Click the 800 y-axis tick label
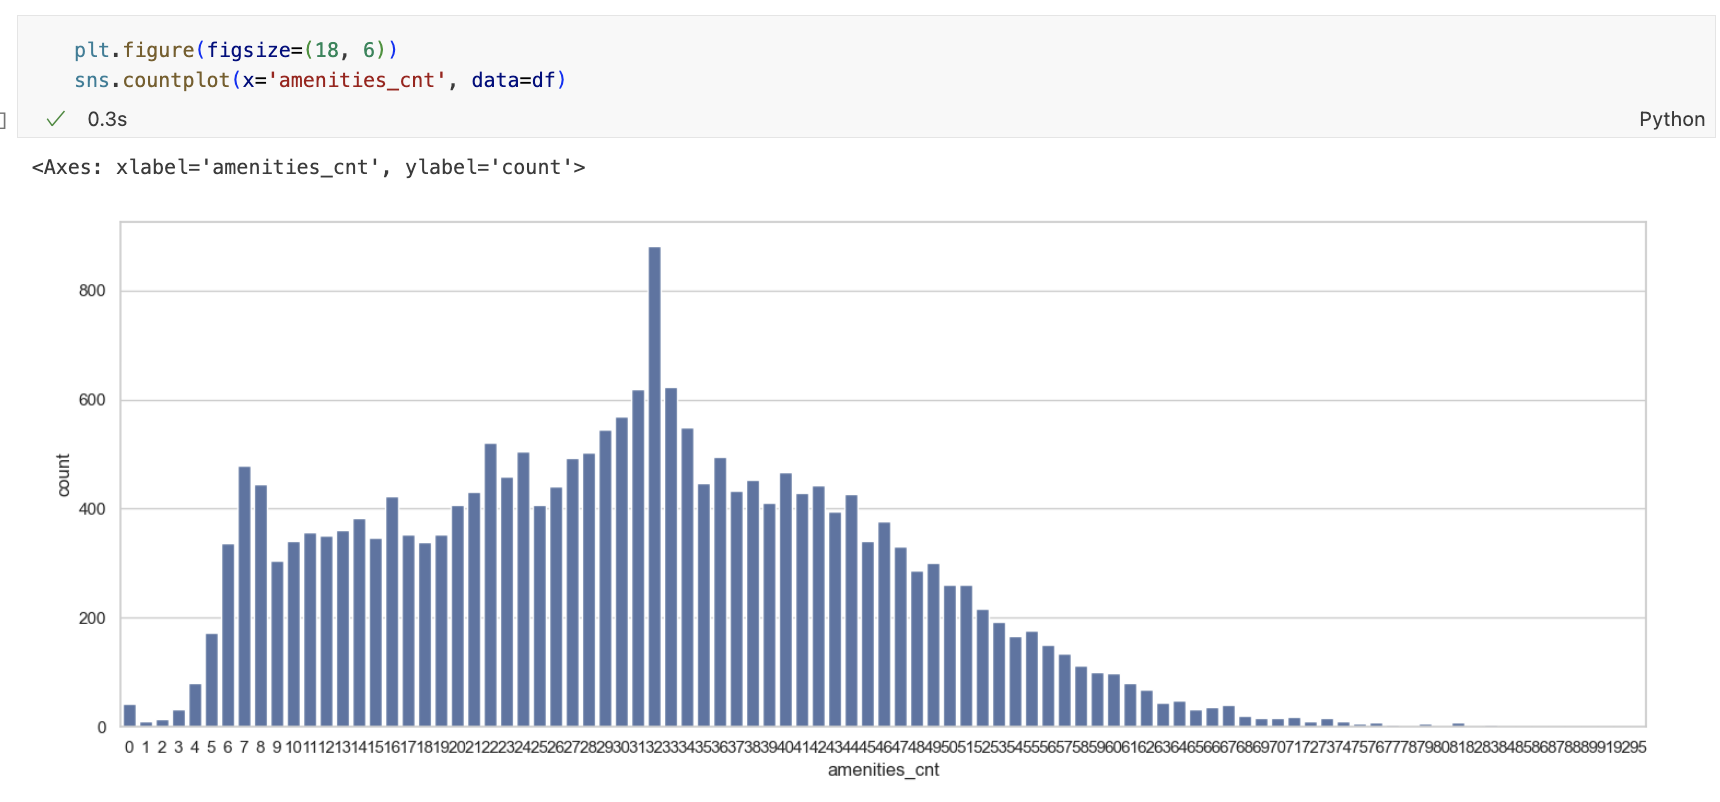The width and height of the screenshot is (1720, 802). 92,291
